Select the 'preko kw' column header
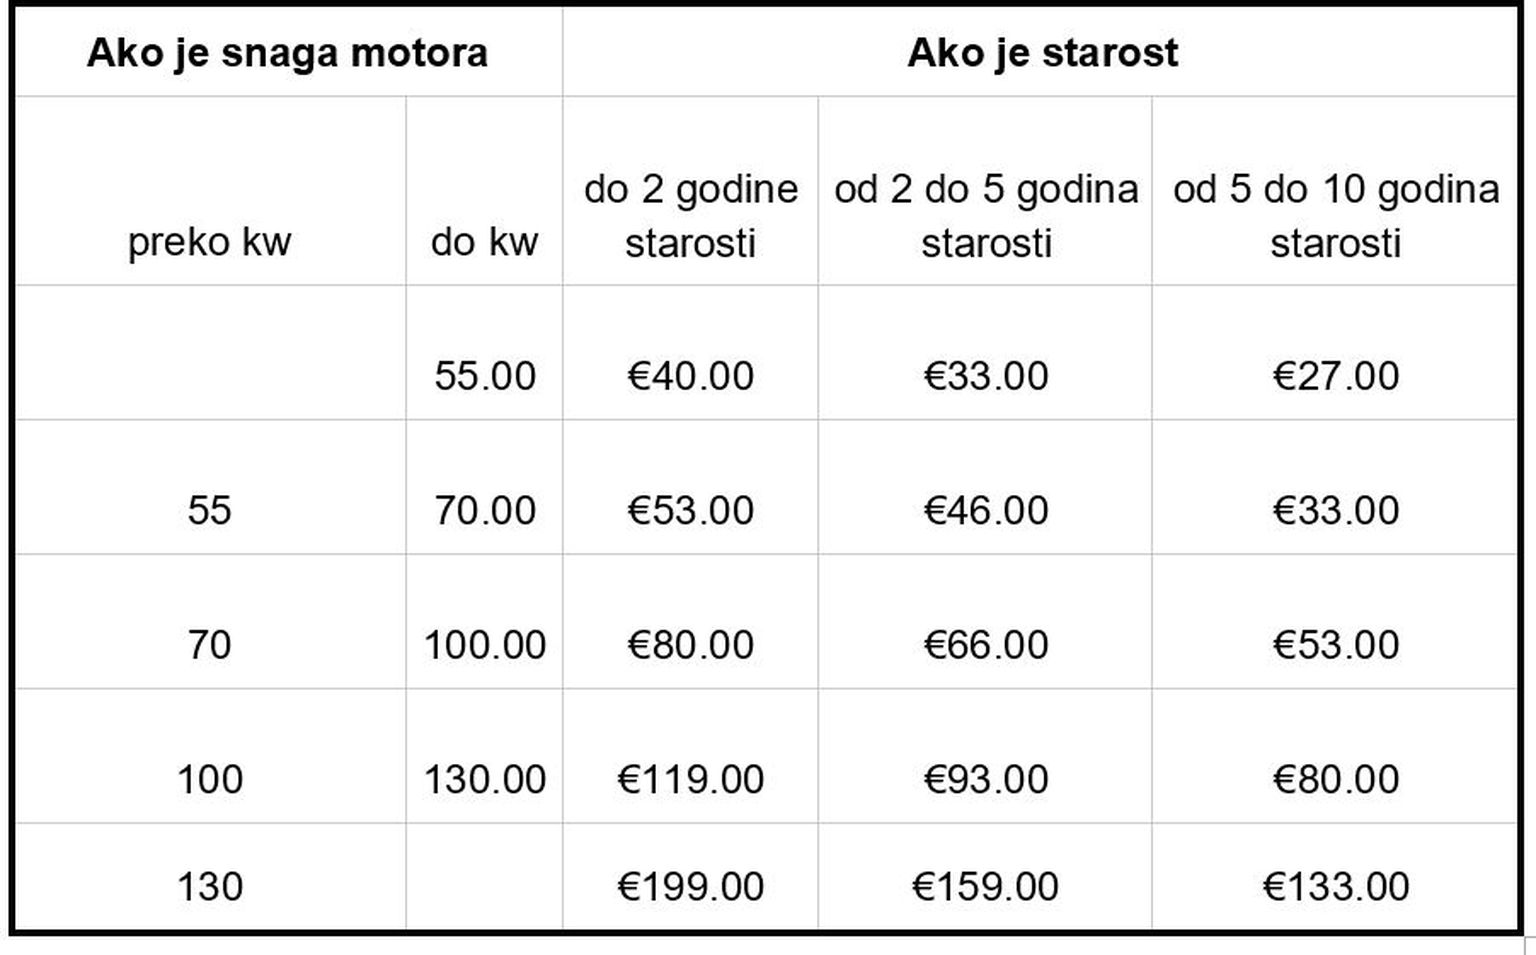The height and width of the screenshot is (955, 1536). [209, 242]
